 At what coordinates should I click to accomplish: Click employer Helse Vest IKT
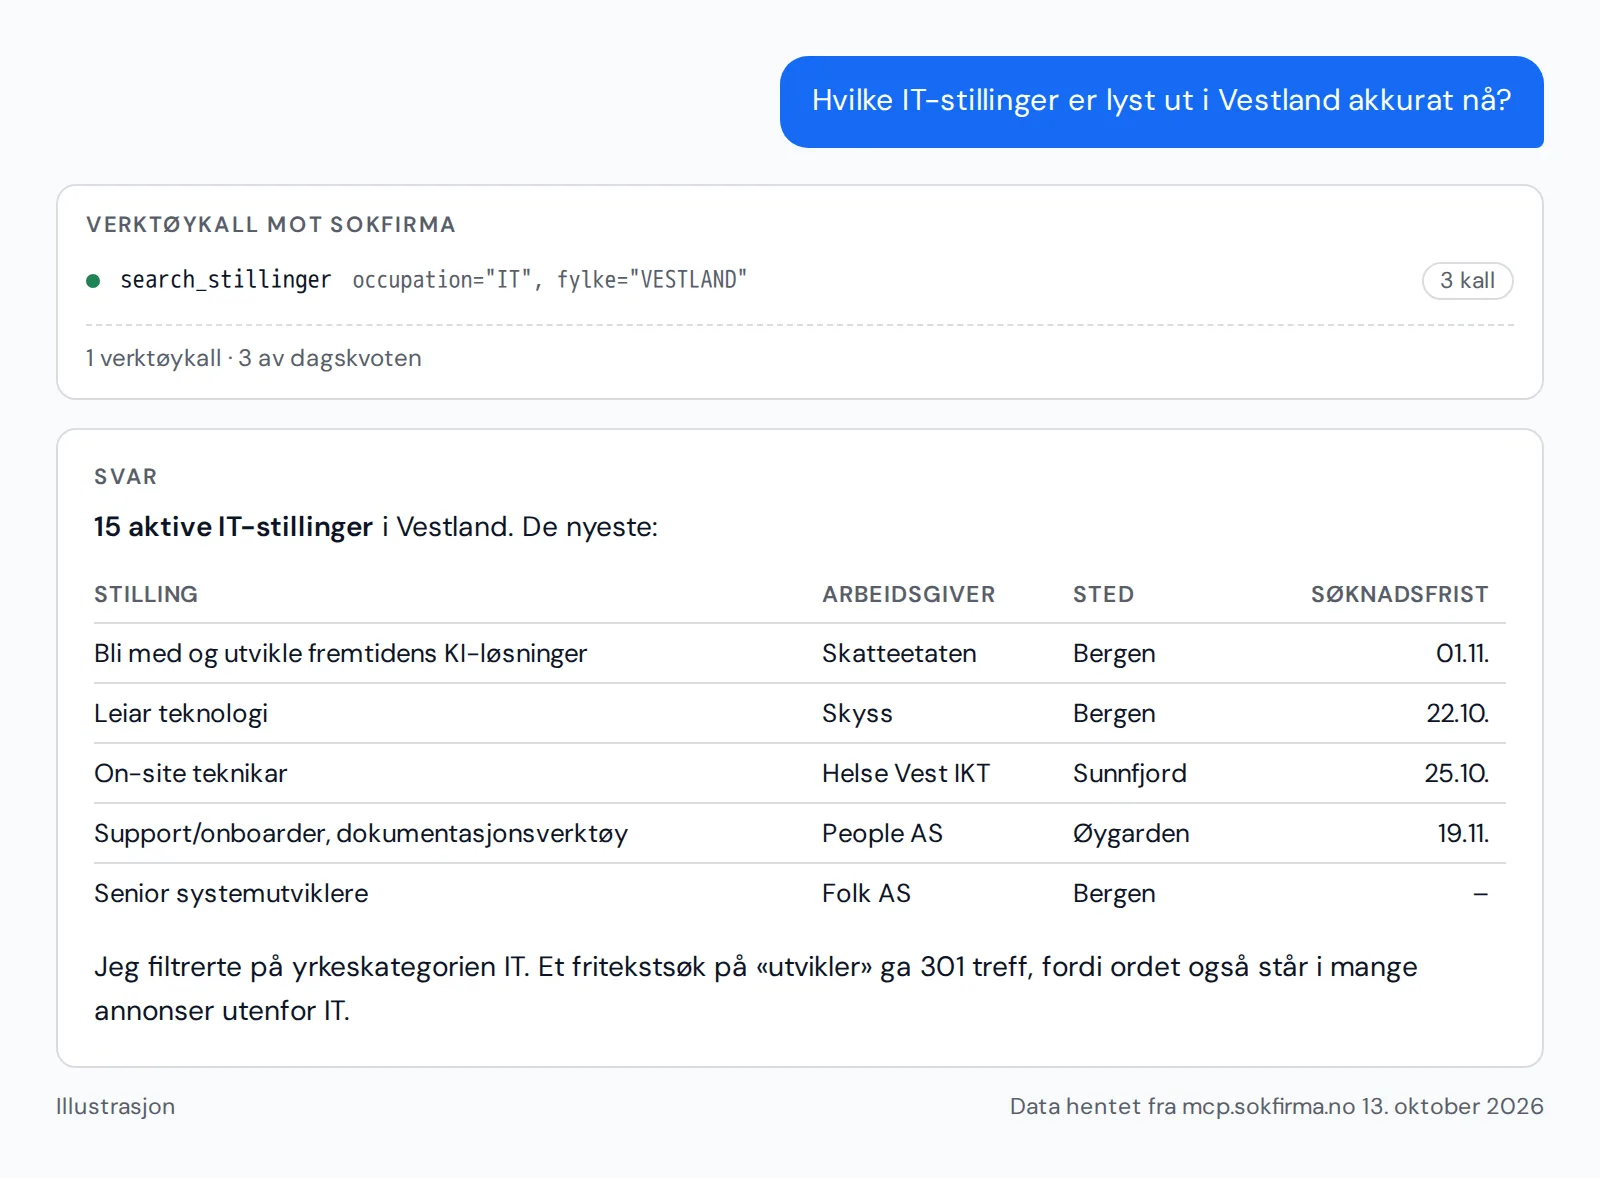(905, 773)
